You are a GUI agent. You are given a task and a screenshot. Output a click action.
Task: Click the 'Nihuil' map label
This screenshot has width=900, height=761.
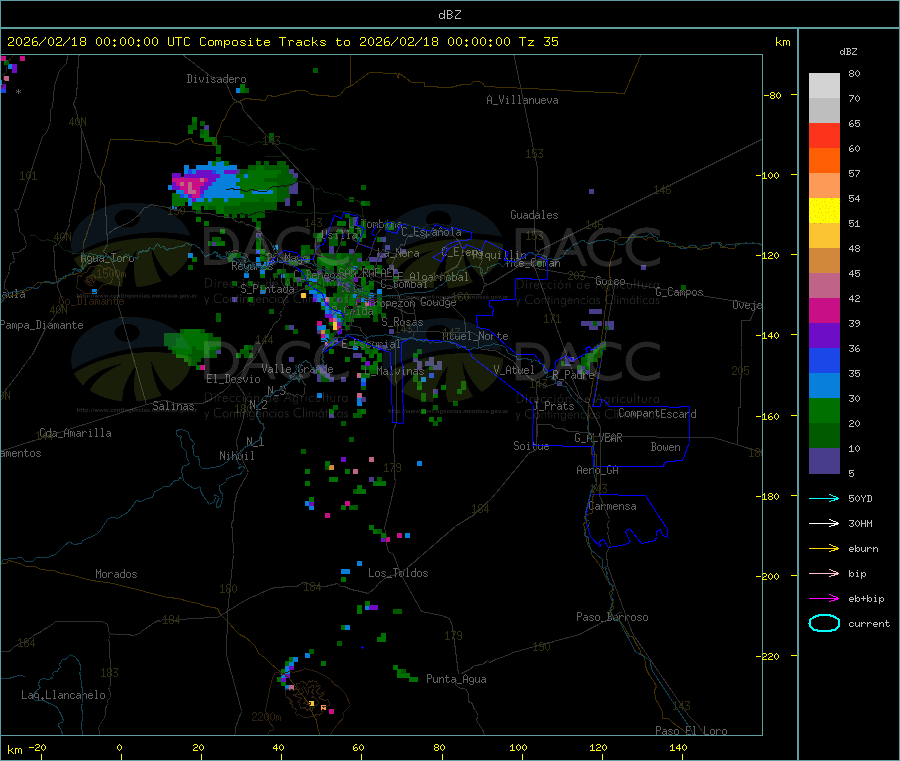pos(237,456)
